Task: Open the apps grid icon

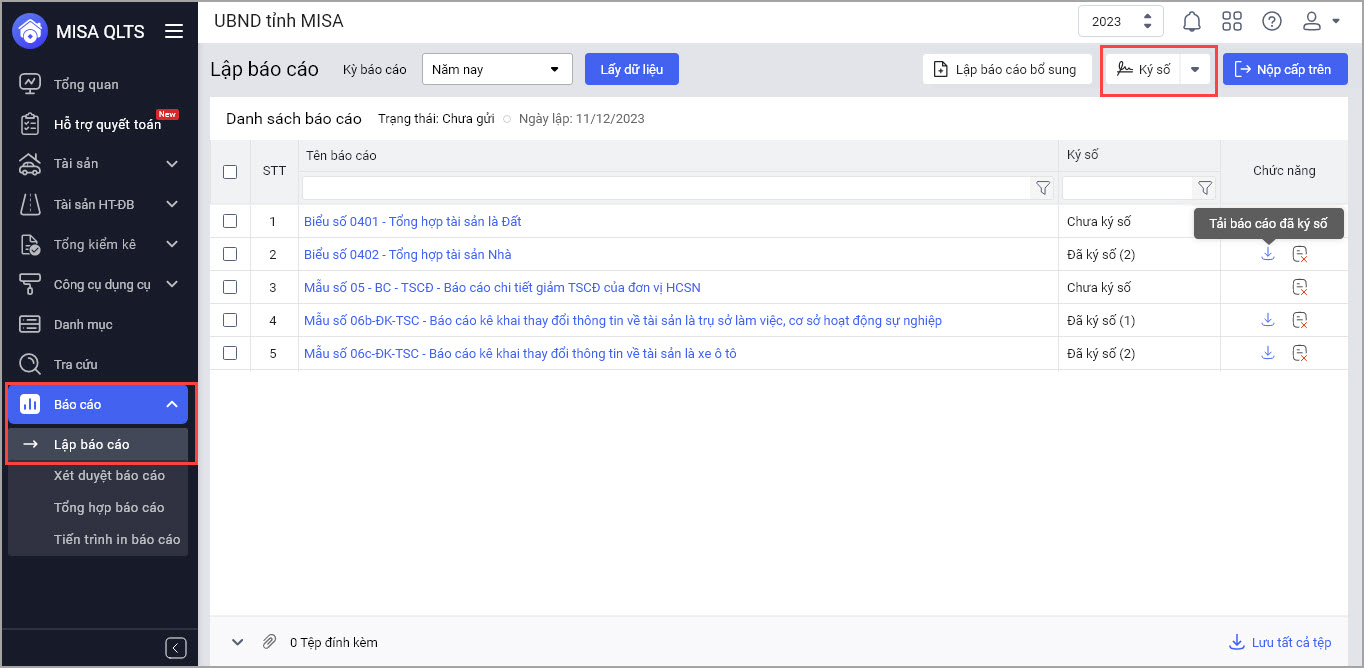Action: click(x=1232, y=21)
